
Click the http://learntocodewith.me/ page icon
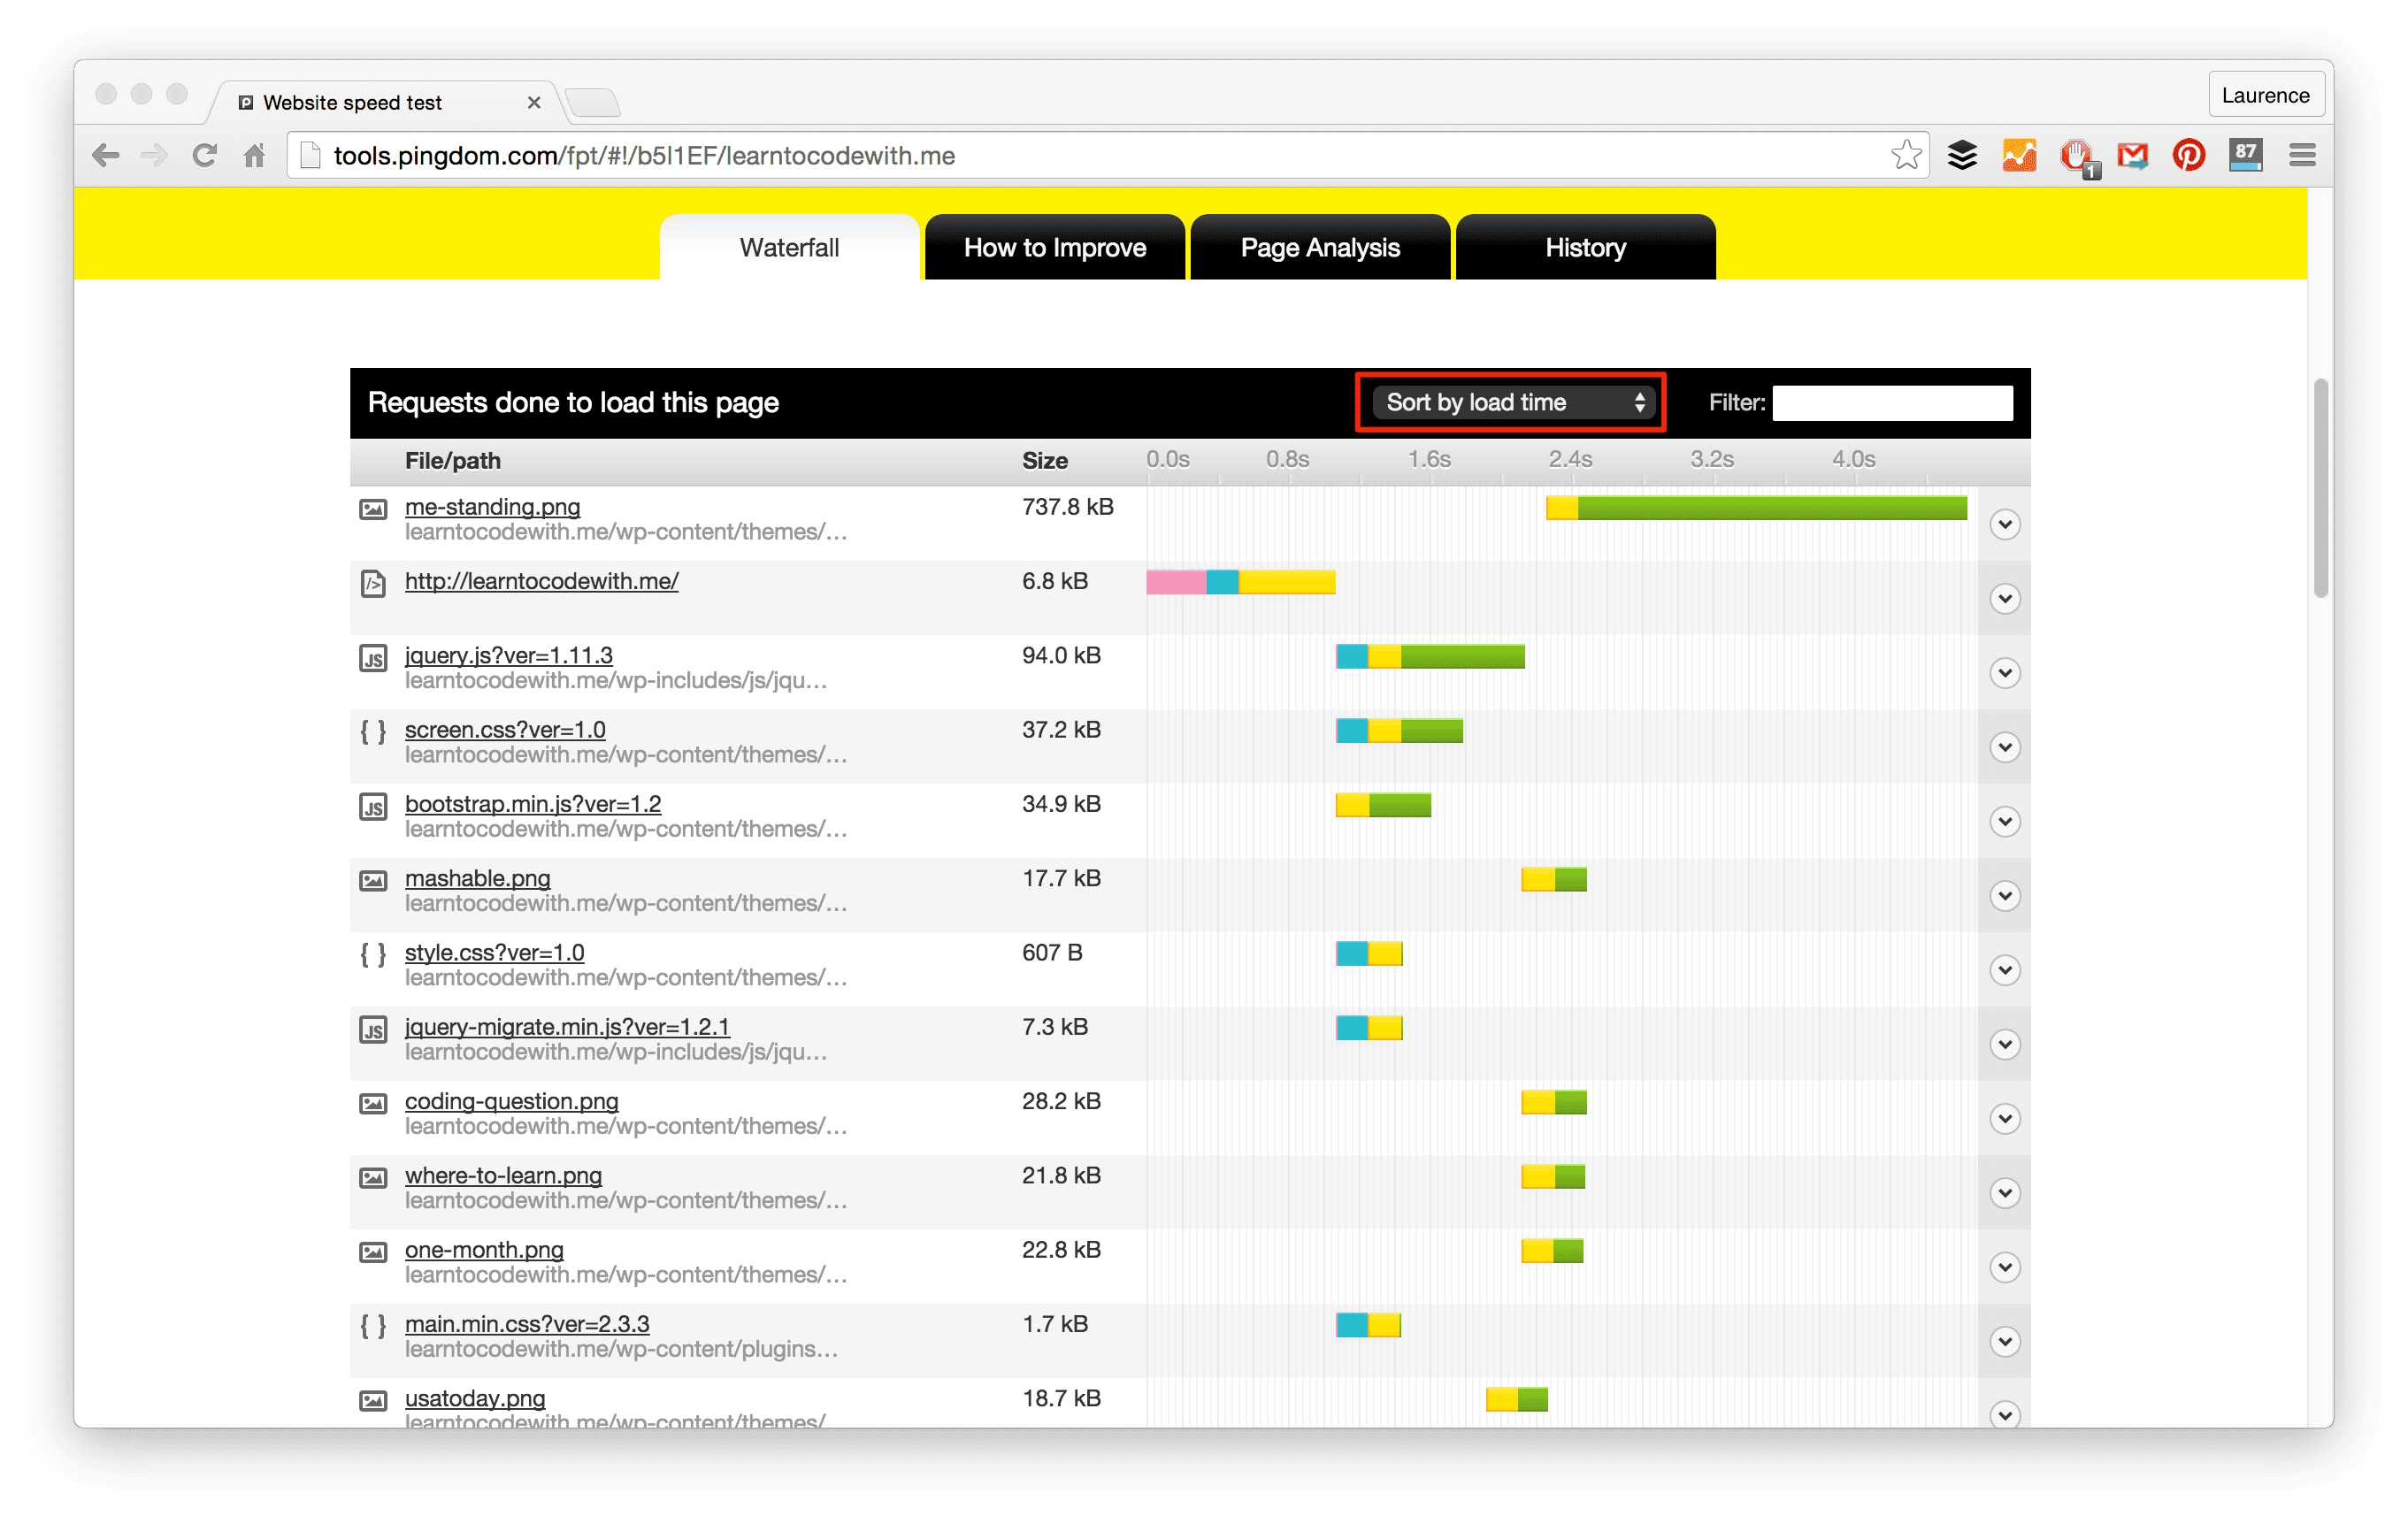tap(373, 582)
